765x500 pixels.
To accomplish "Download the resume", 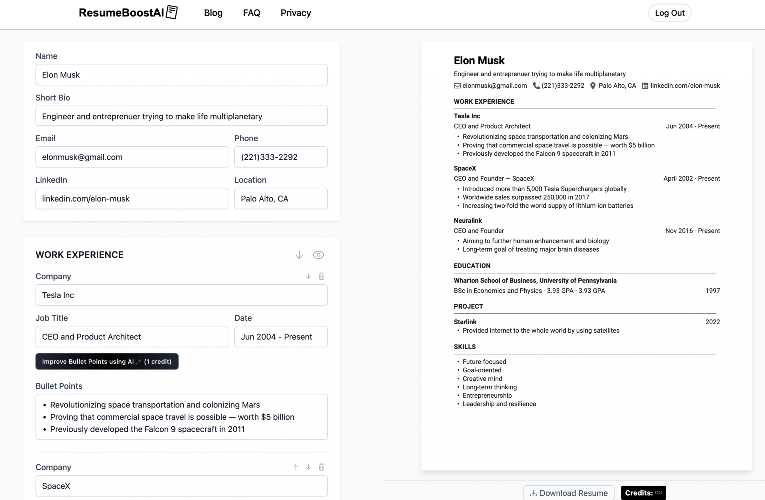I will coord(568,492).
